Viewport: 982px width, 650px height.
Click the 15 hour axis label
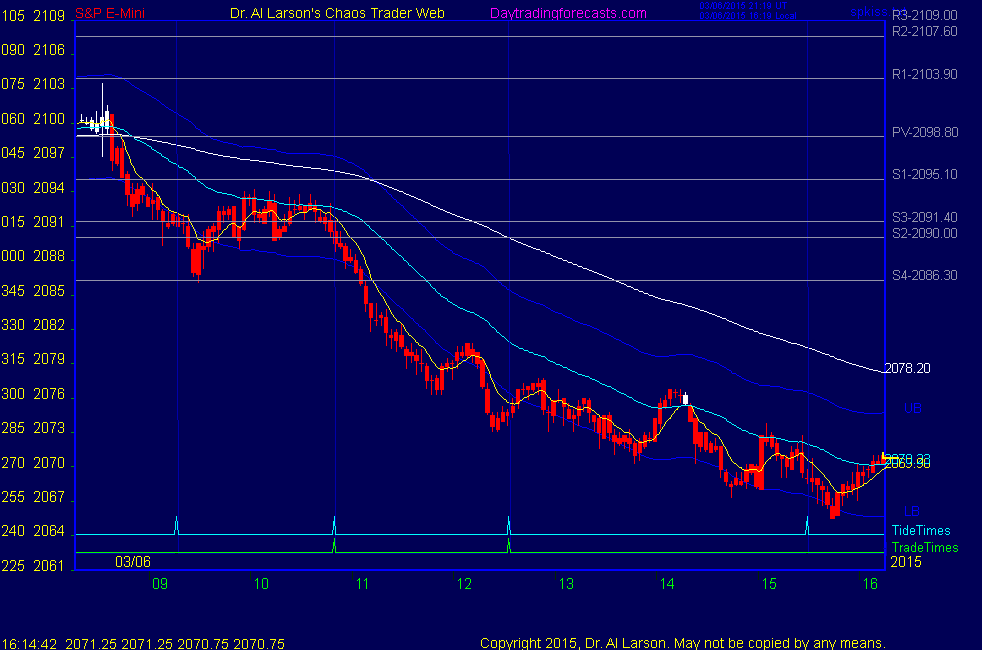pyautogui.click(x=769, y=584)
